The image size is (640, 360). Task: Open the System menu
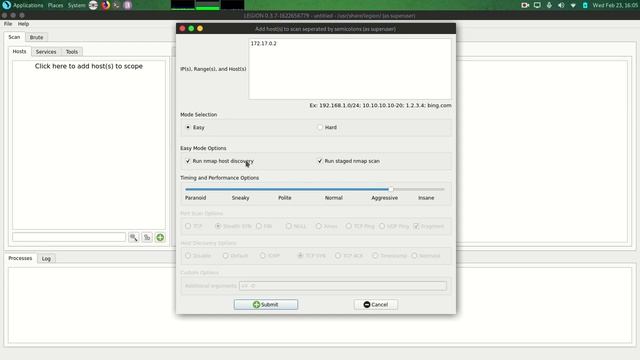(x=76, y=5)
